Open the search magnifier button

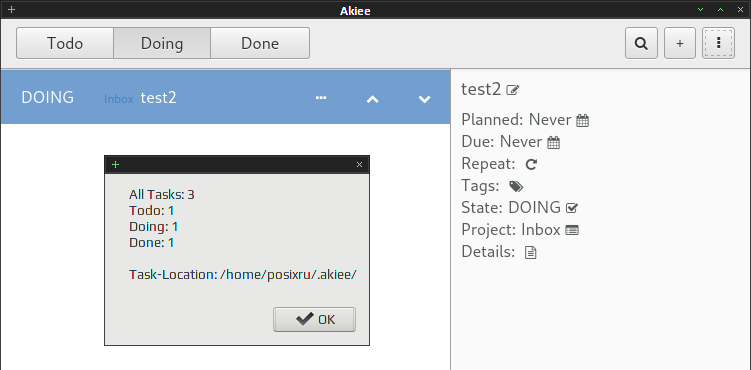tap(641, 43)
